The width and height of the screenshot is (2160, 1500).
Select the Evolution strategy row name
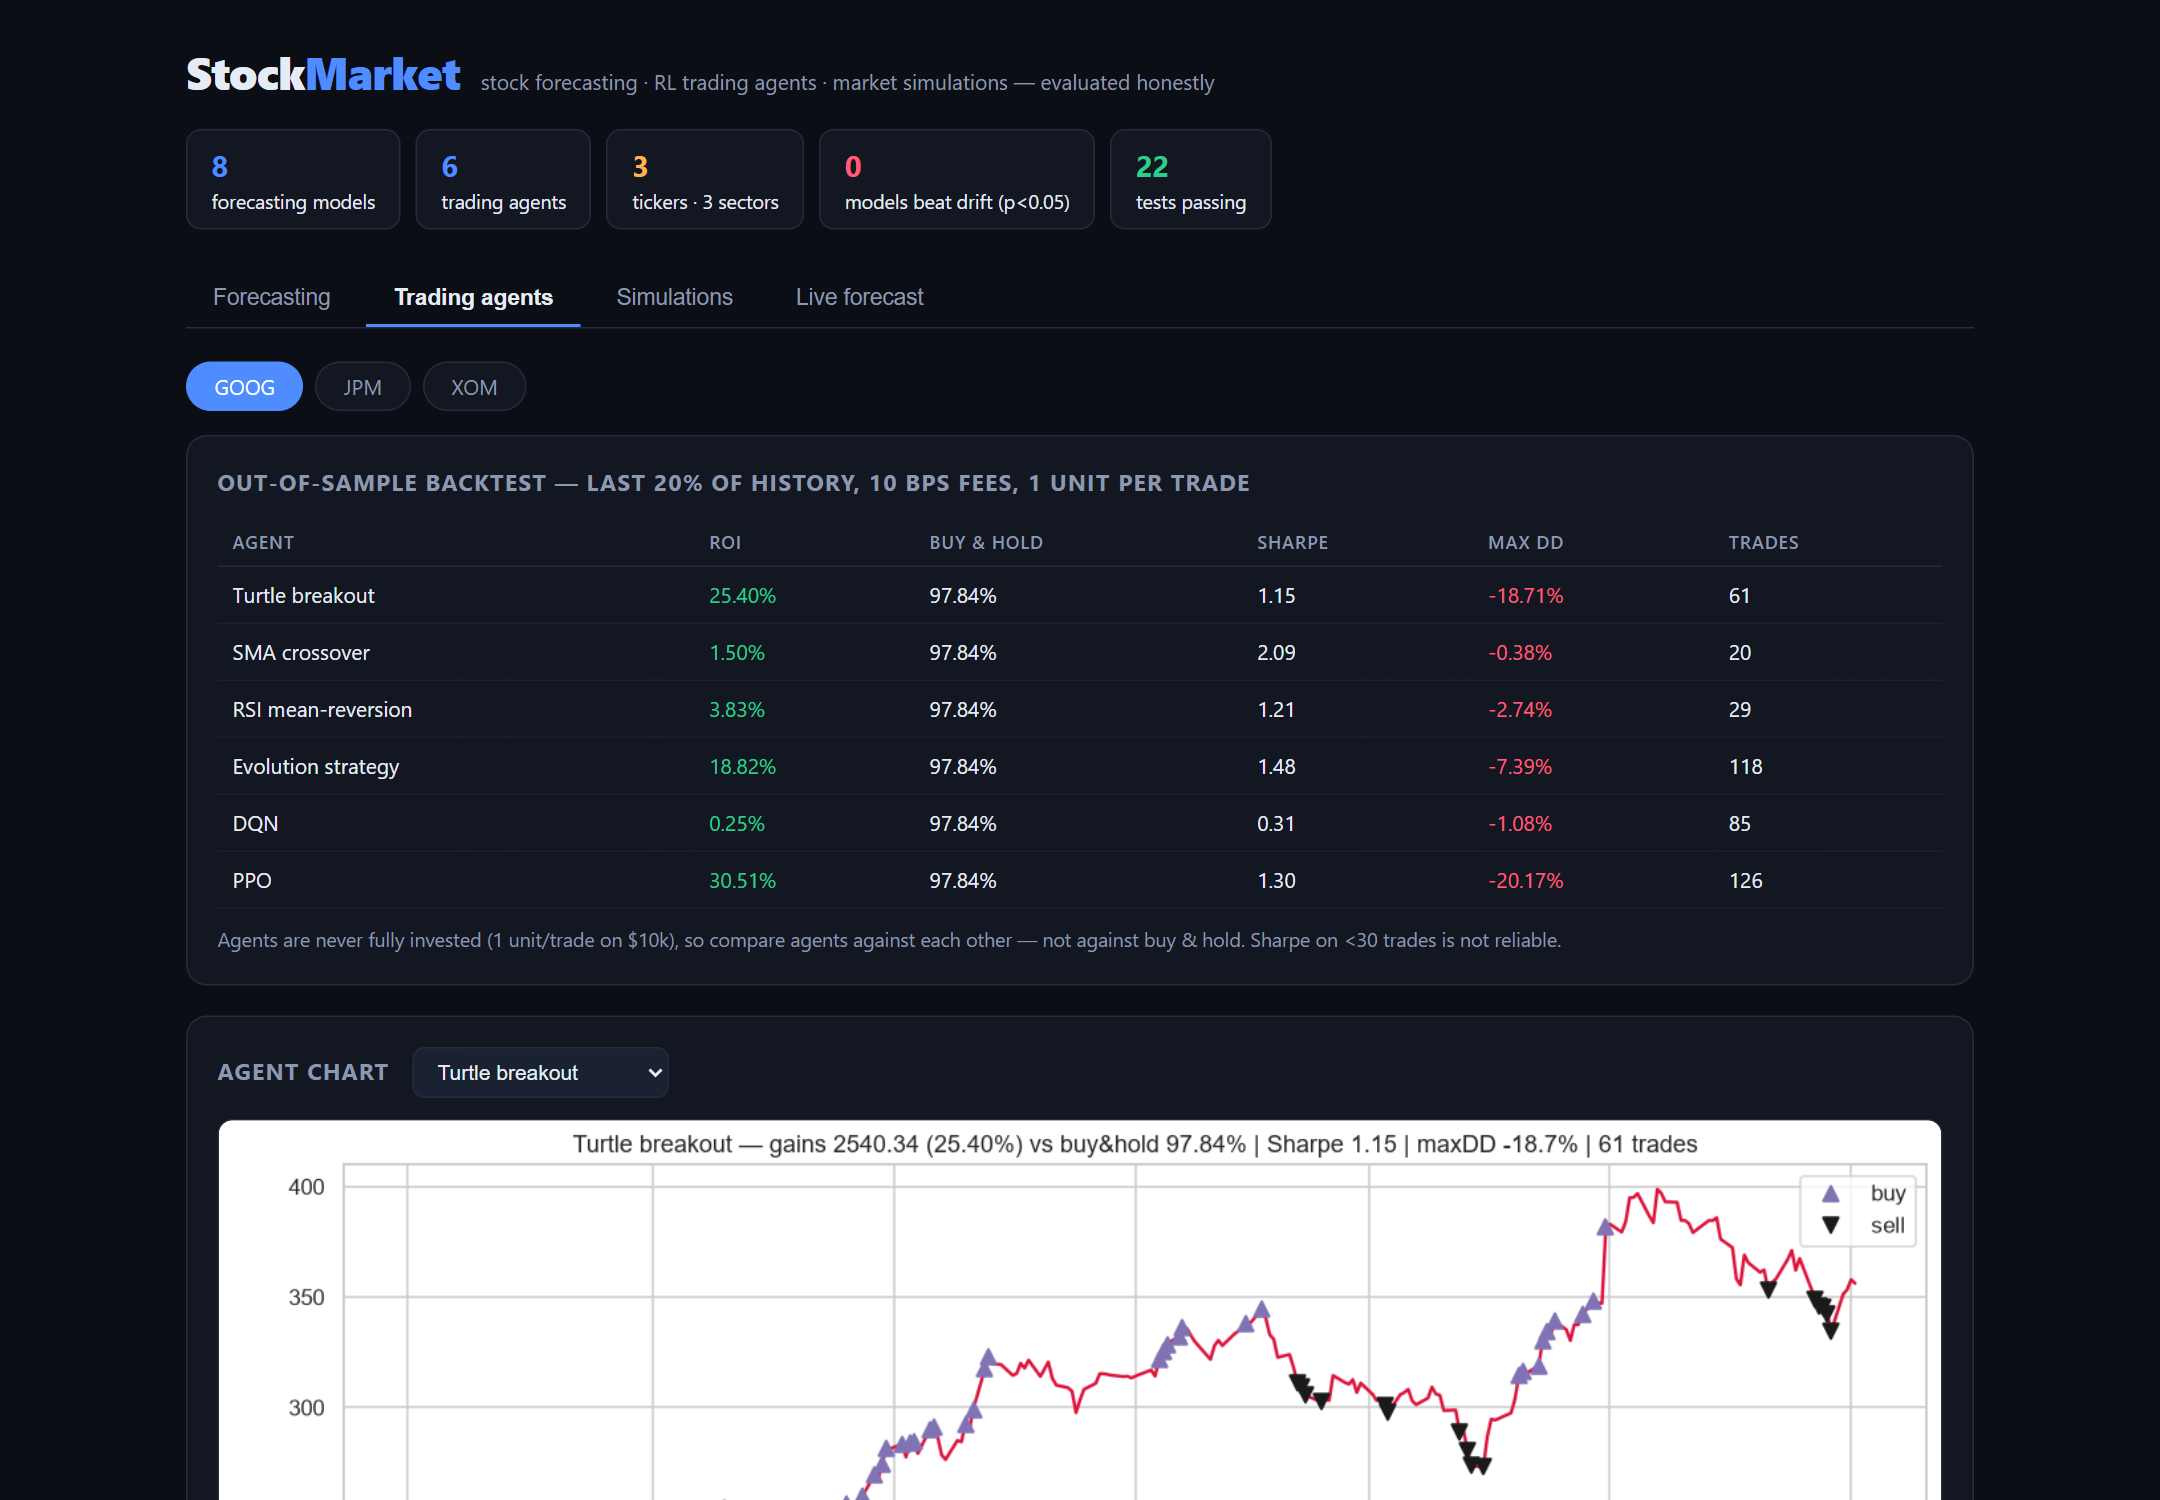pos(315,767)
